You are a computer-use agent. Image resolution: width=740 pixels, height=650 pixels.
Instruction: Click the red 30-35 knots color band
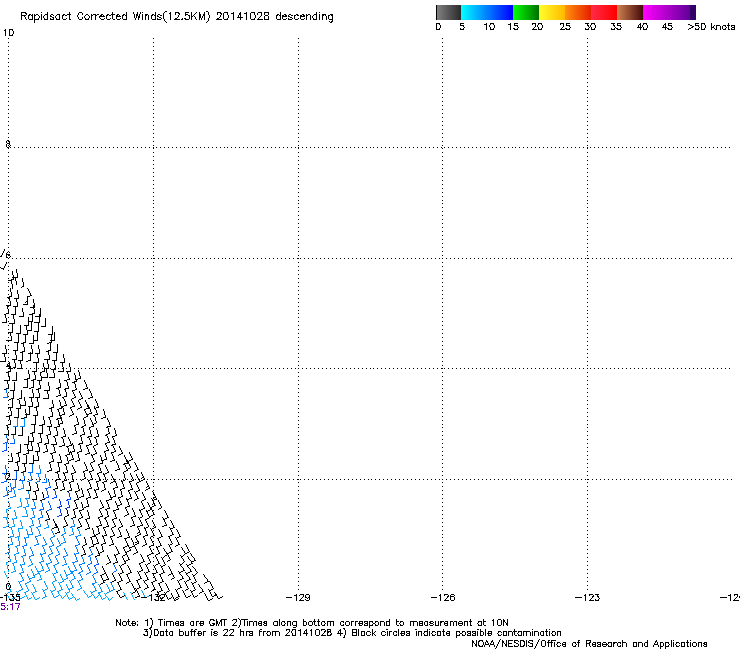(604, 12)
